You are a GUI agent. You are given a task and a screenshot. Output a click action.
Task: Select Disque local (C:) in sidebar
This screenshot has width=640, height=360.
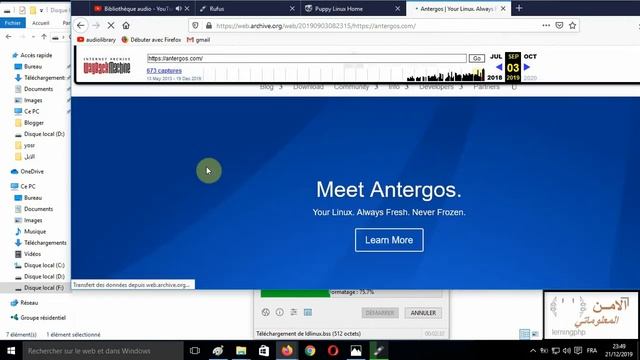tap(44, 265)
